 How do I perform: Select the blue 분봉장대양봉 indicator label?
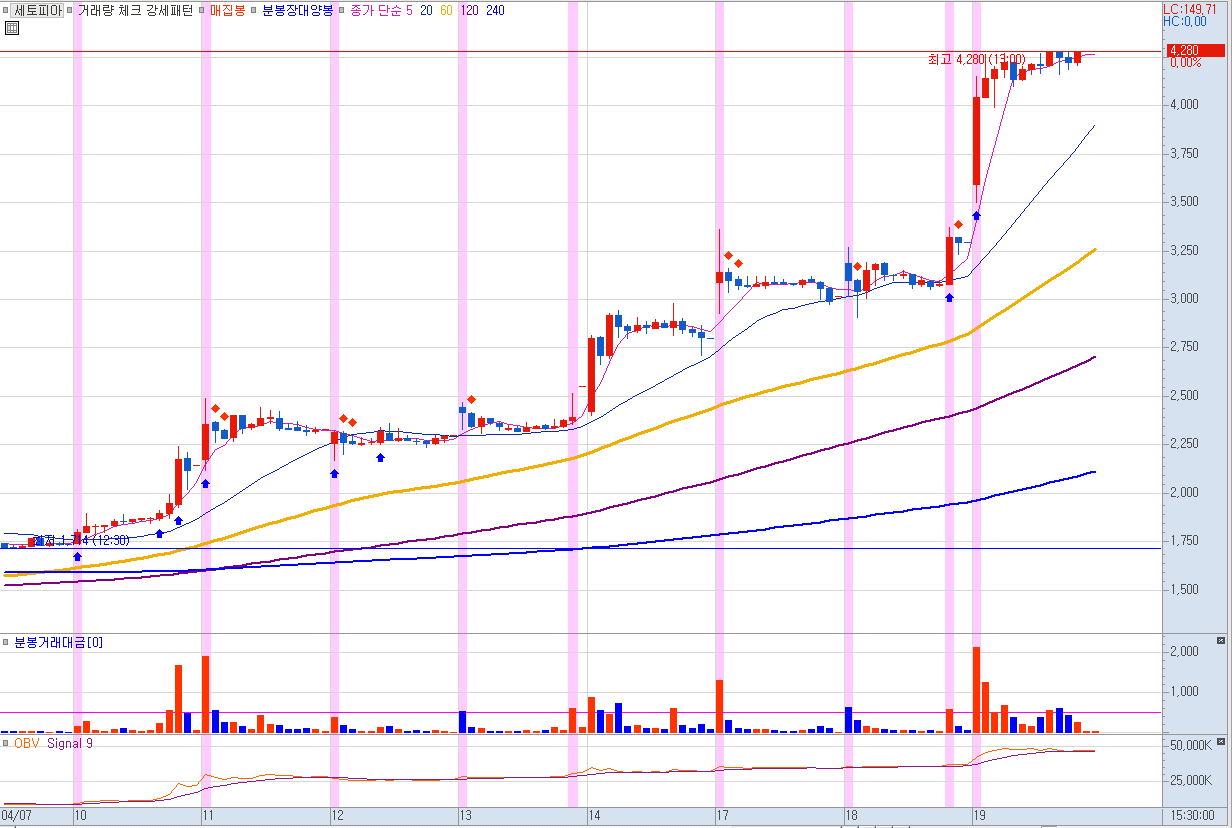(297, 11)
